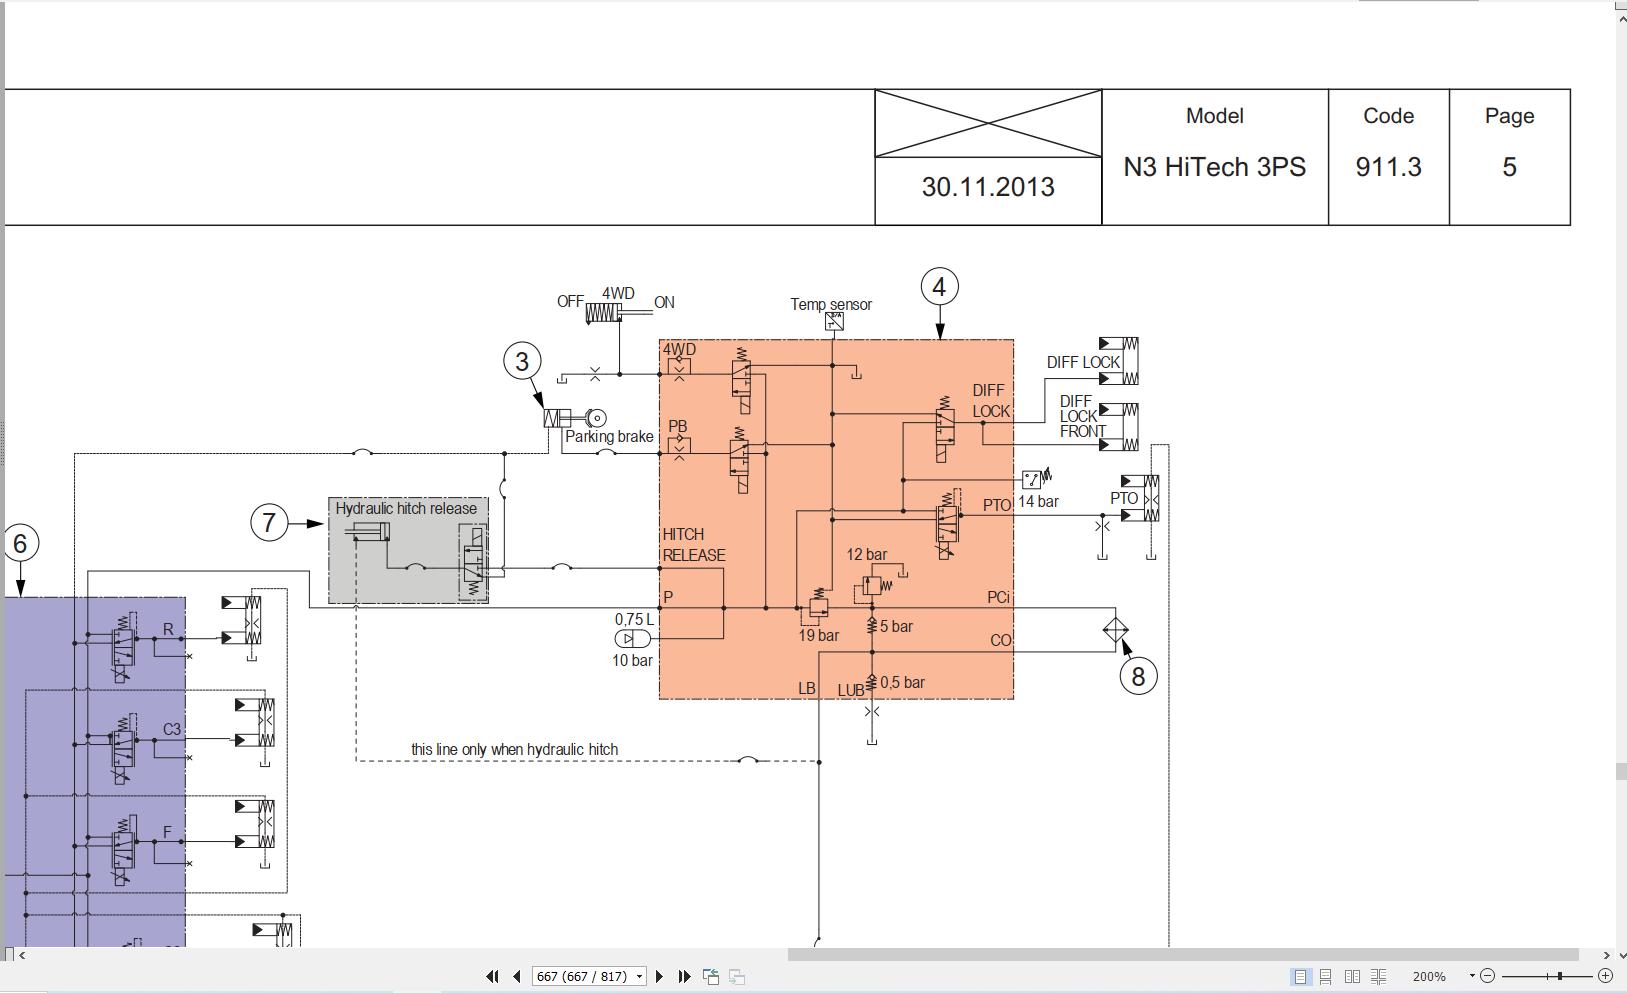Image resolution: width=1627 pixels, height=993 pixels.
Task: Click the 'this line only when hydraulic hitch' note
Action: point(514,750)
